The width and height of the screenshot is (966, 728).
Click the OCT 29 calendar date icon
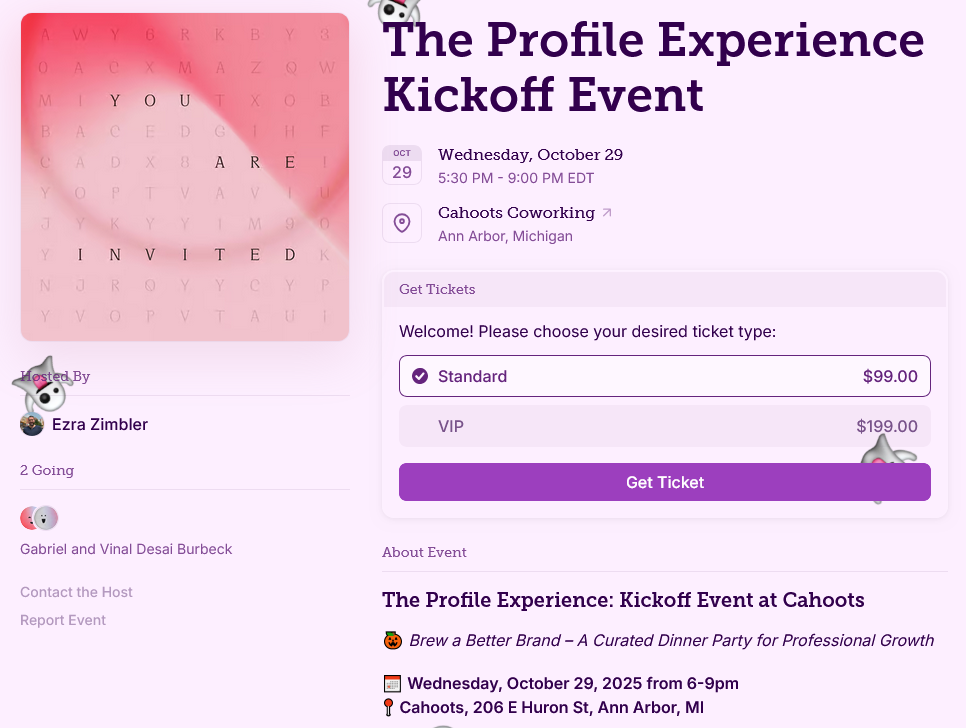click(x=402, y=165)
